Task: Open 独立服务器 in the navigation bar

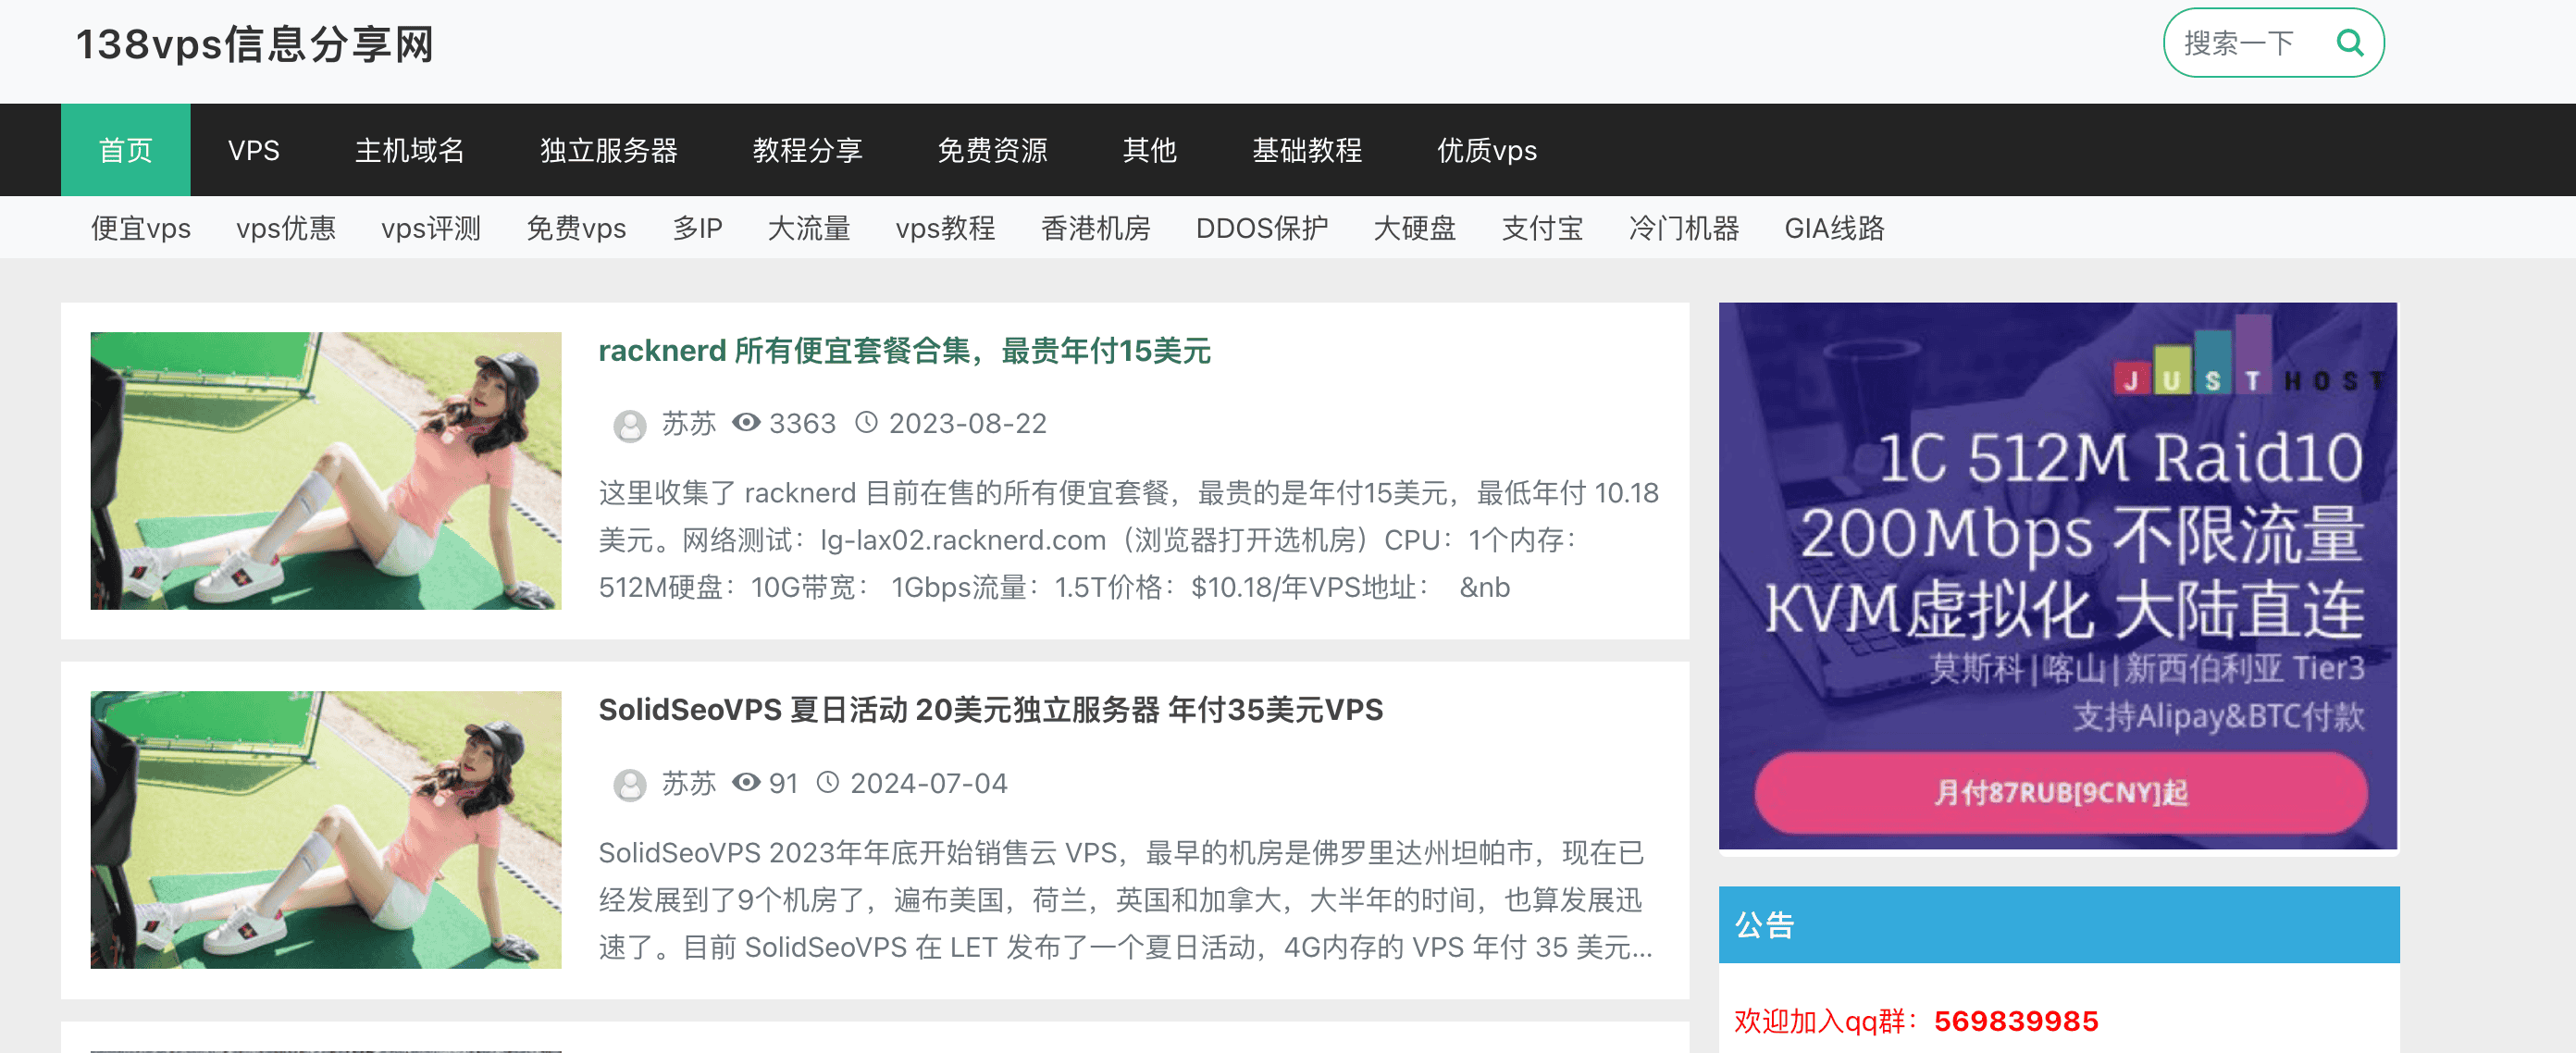Action: pyautogui.click(x=608, y=150)
